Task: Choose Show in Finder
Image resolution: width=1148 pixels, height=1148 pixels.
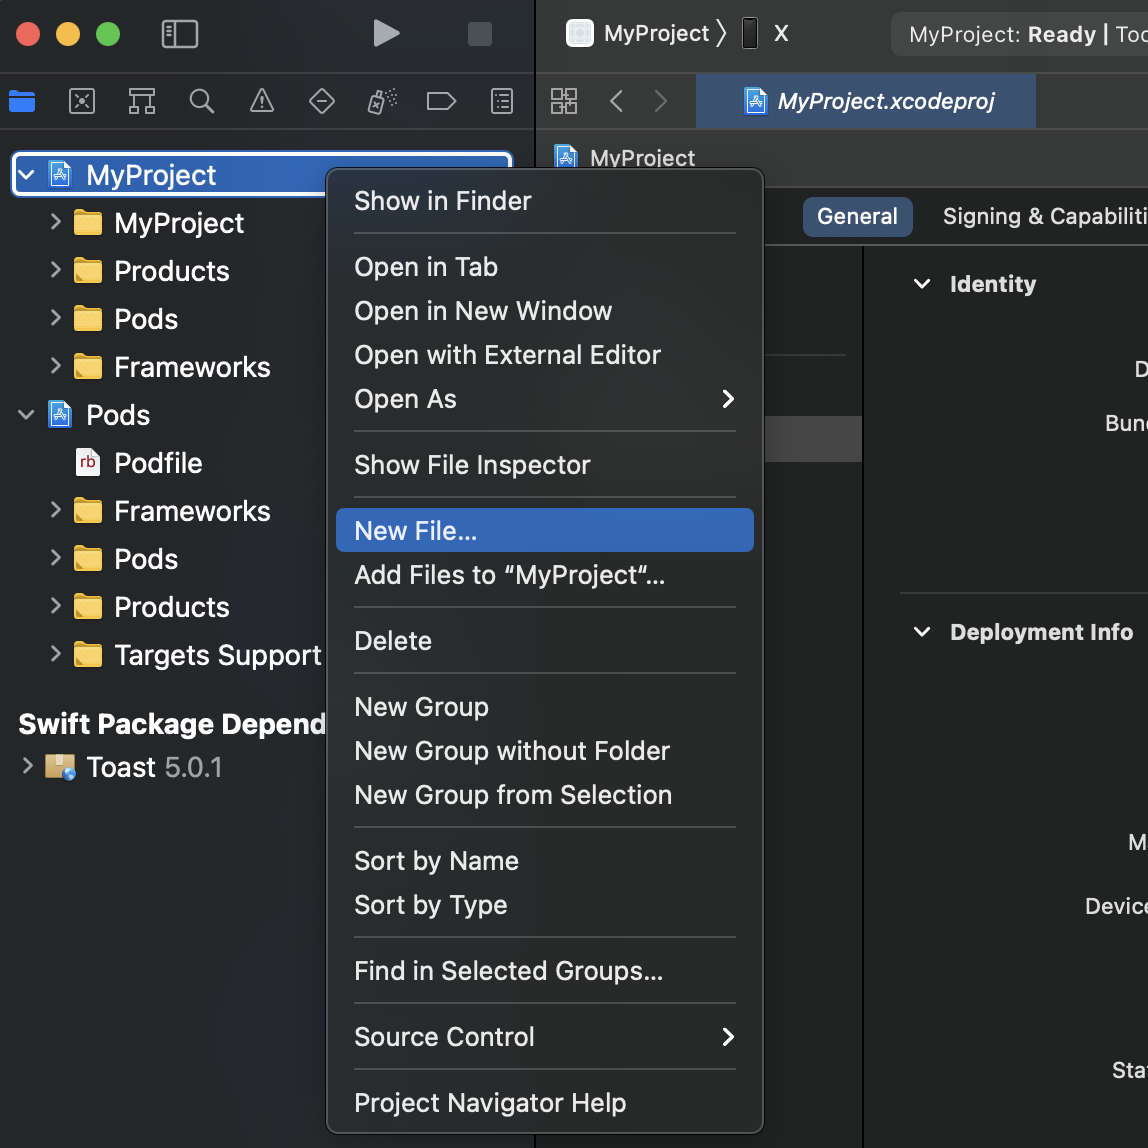Action: (x=544, y=201)
